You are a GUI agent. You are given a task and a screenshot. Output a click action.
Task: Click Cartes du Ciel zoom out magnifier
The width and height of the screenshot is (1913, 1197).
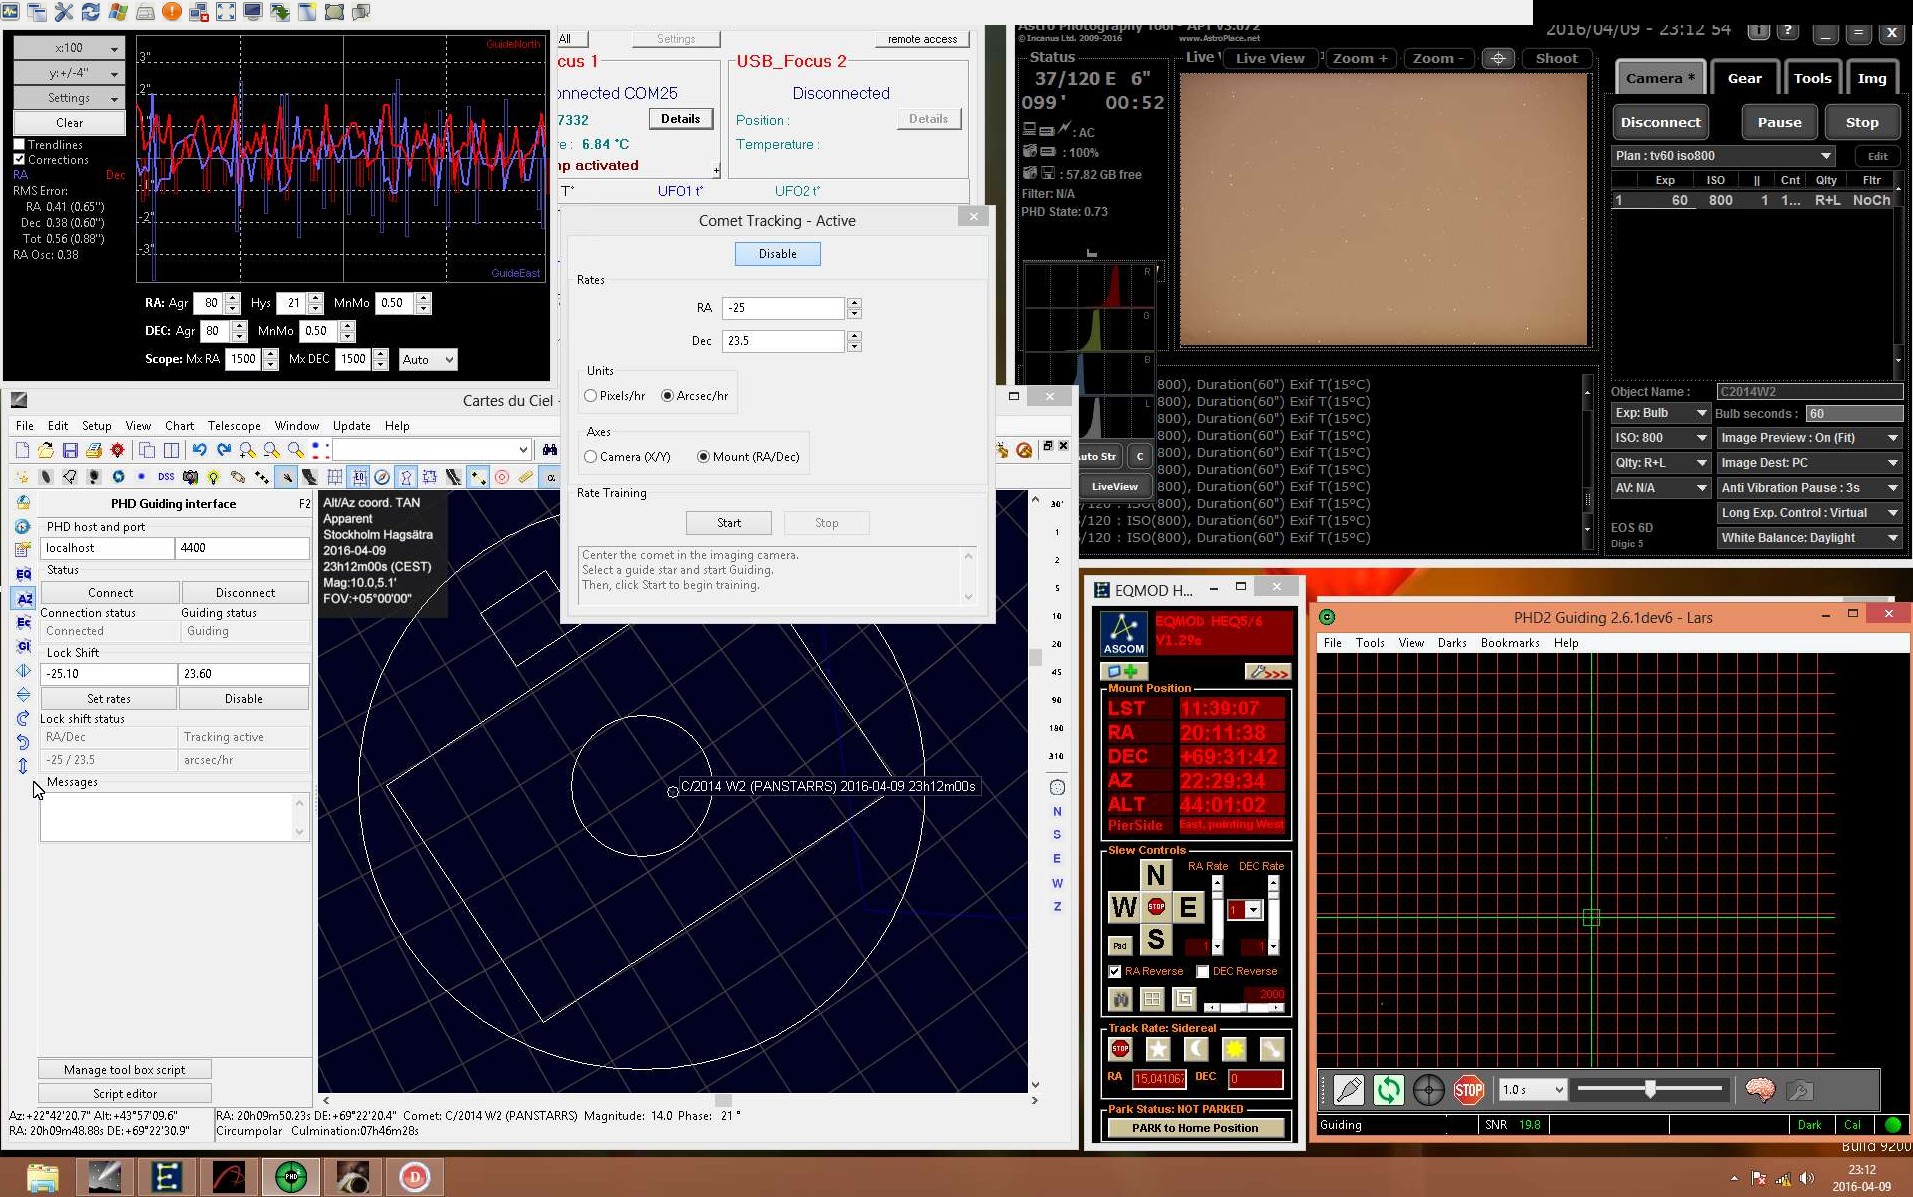(271, 450)
